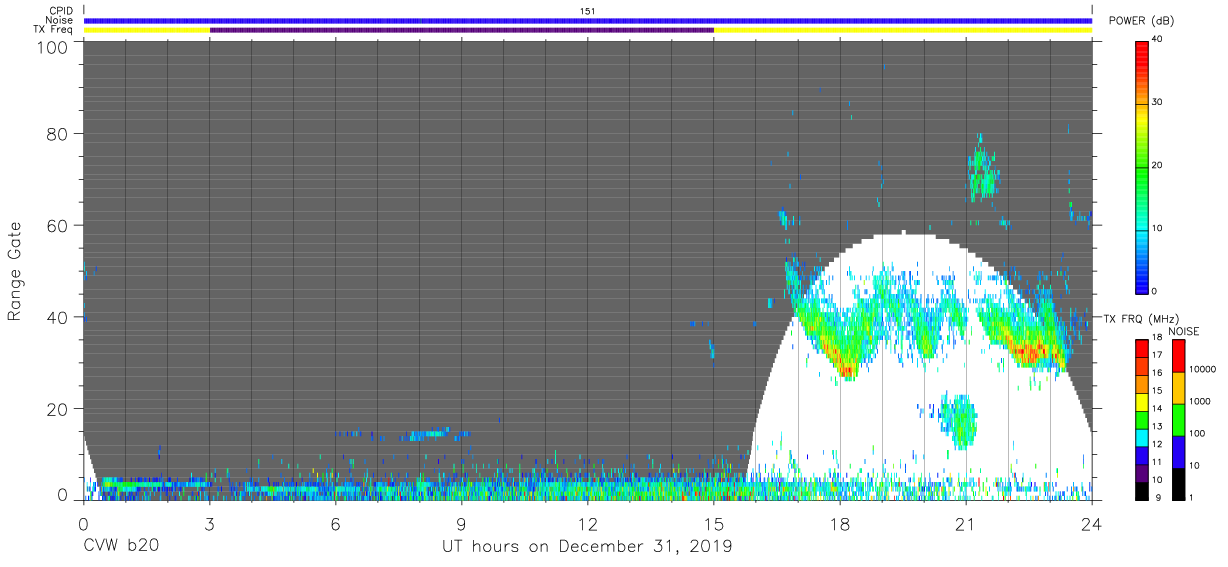Click the 10000 label on the noise legend
This screenshot has width=1228, height=567.
point(1204,369)
